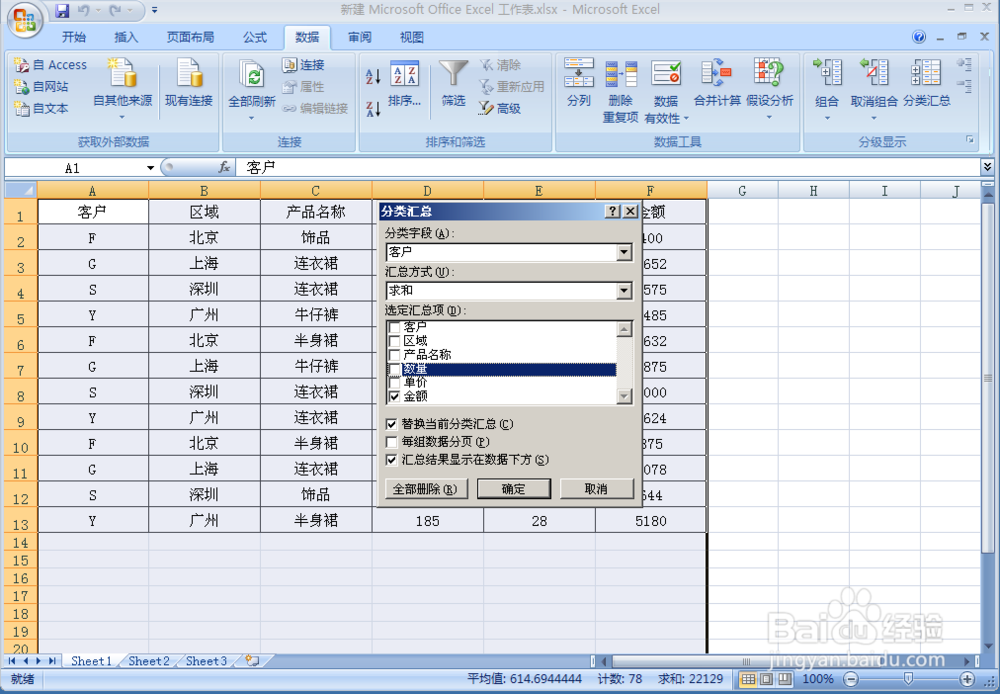Open existing connections (现有连接)
Image resolution: width=1000 pixels, height=694 pixels.
[x=189, y=82]
